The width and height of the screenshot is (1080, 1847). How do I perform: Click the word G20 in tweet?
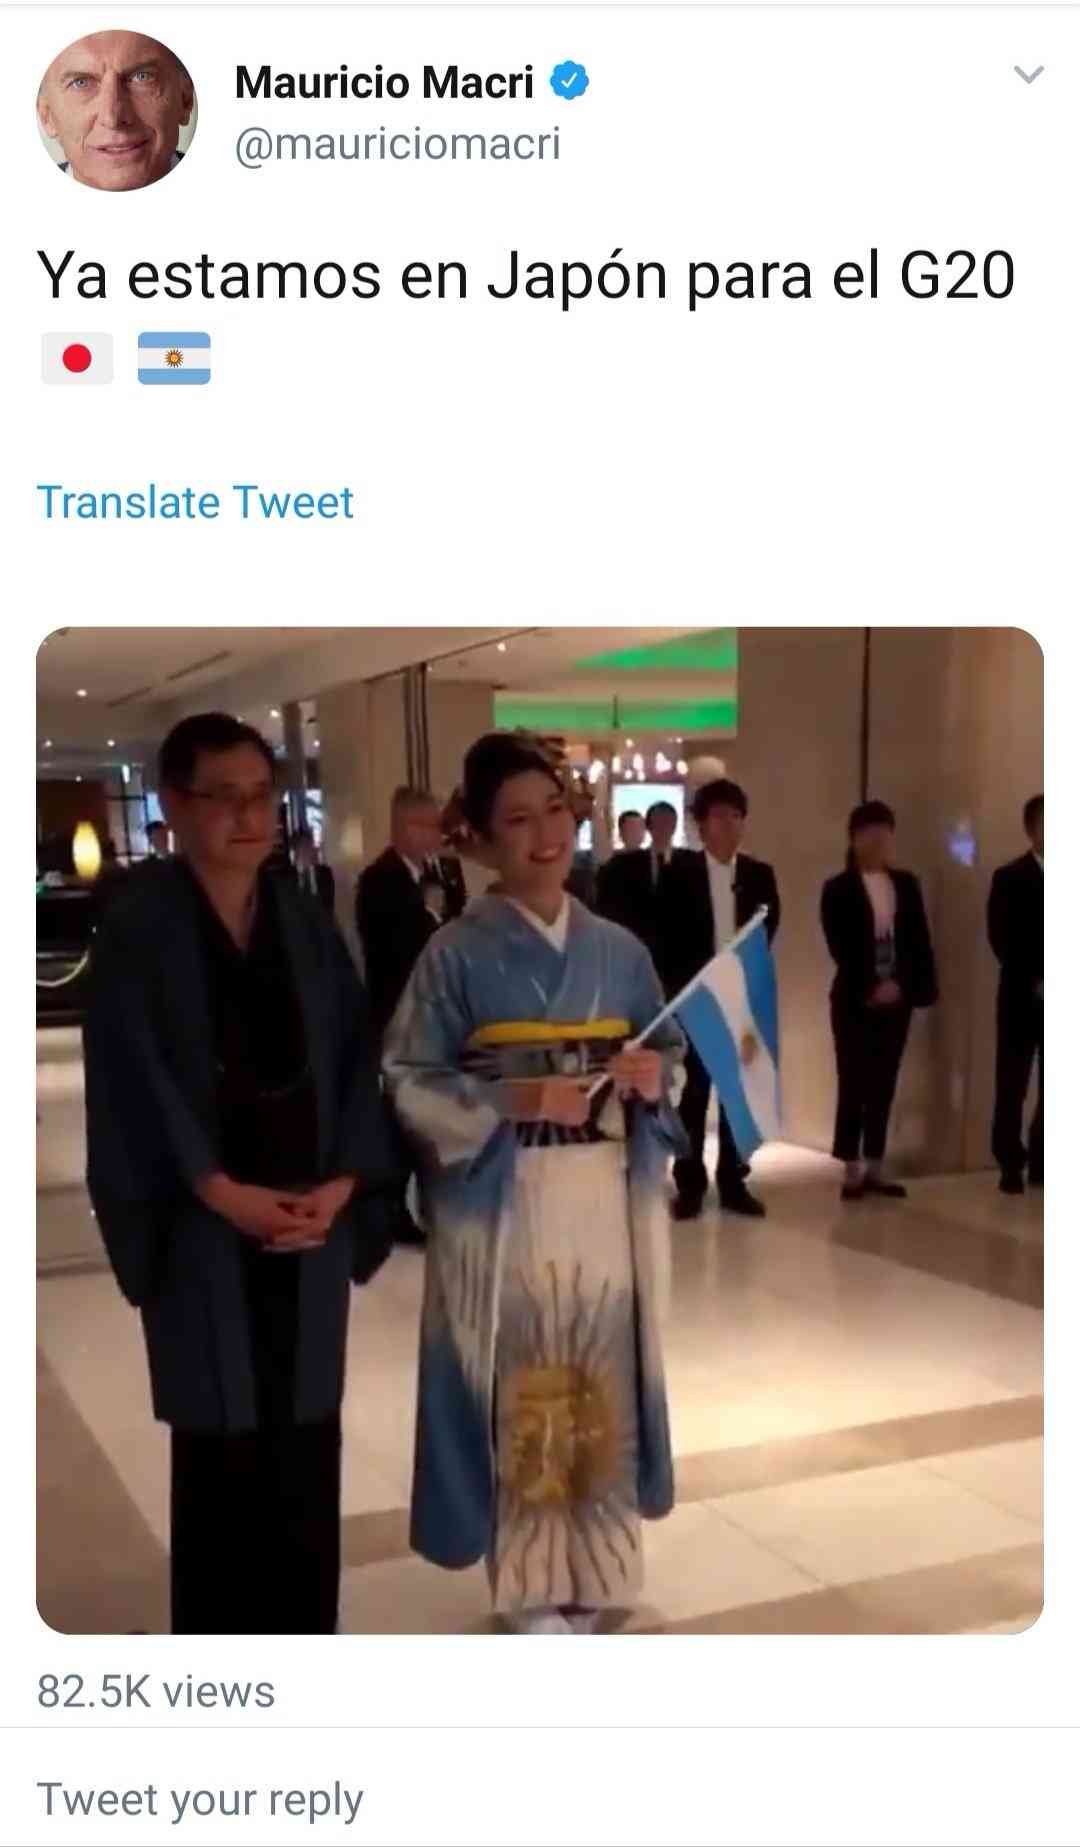coord(957,275)
